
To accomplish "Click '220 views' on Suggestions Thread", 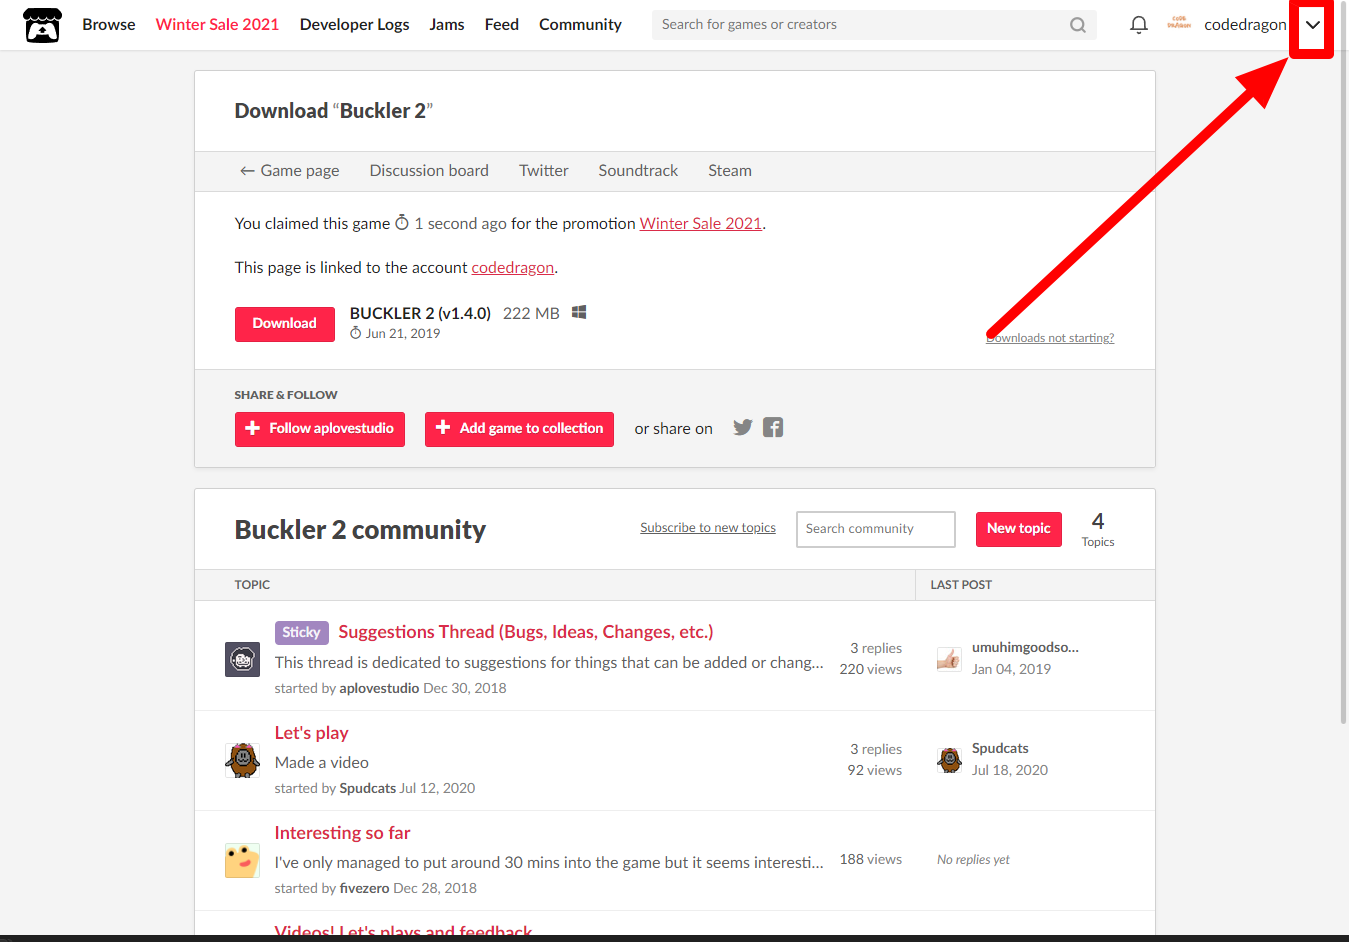I will point(870,669).
